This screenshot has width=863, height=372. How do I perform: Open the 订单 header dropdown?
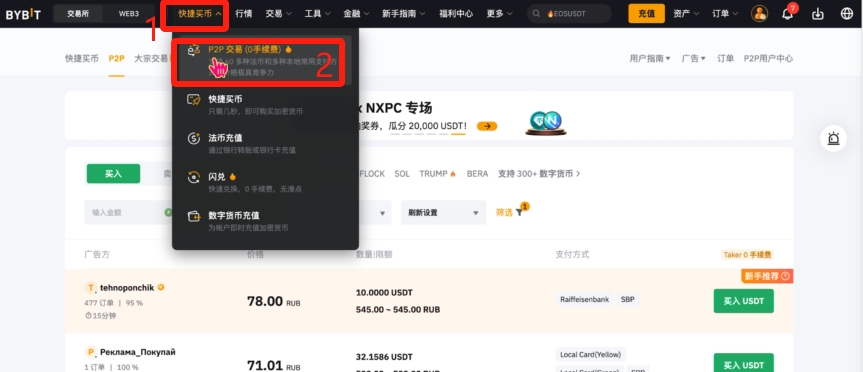725,14
